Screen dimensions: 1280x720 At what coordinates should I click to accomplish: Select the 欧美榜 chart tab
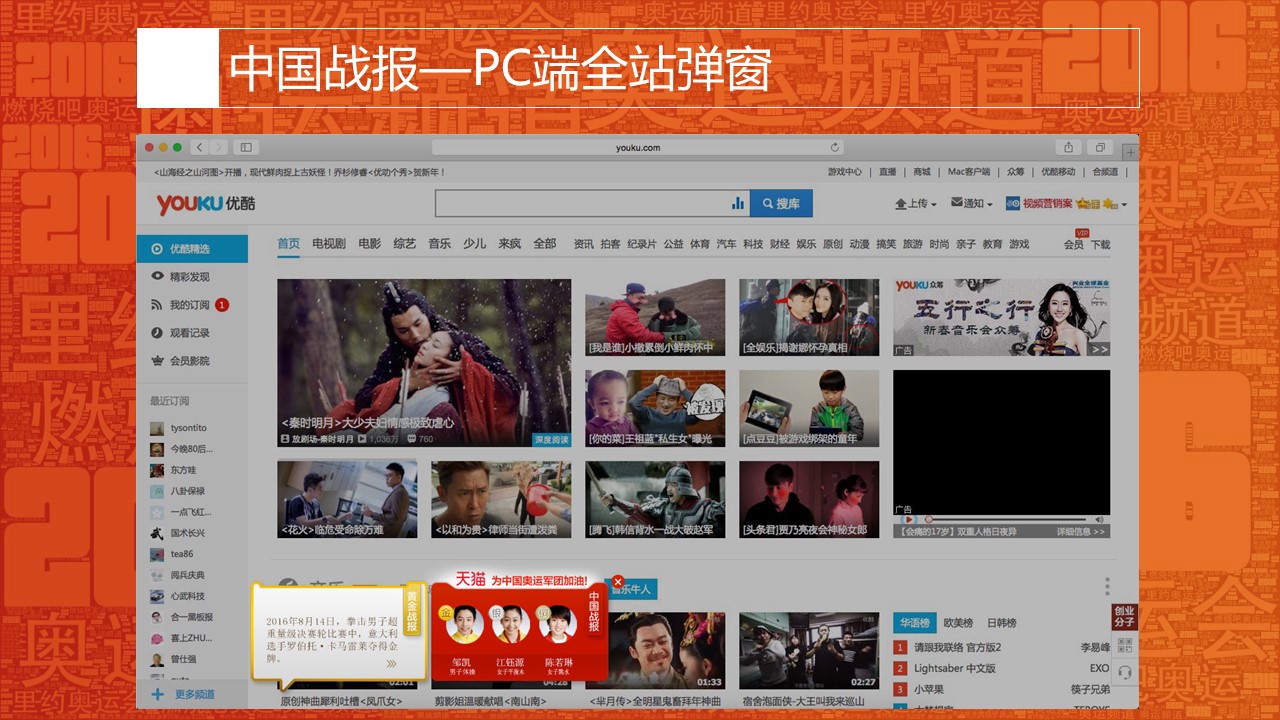point(958,623)
